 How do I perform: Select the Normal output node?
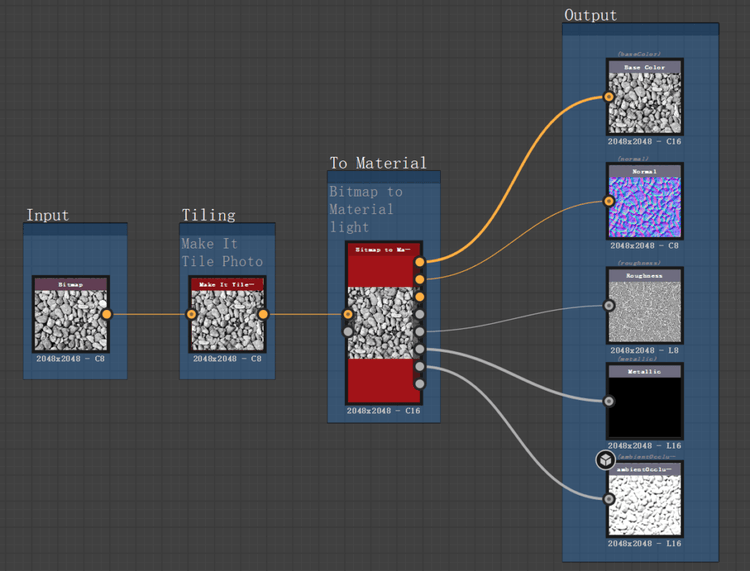coord(645,201)
